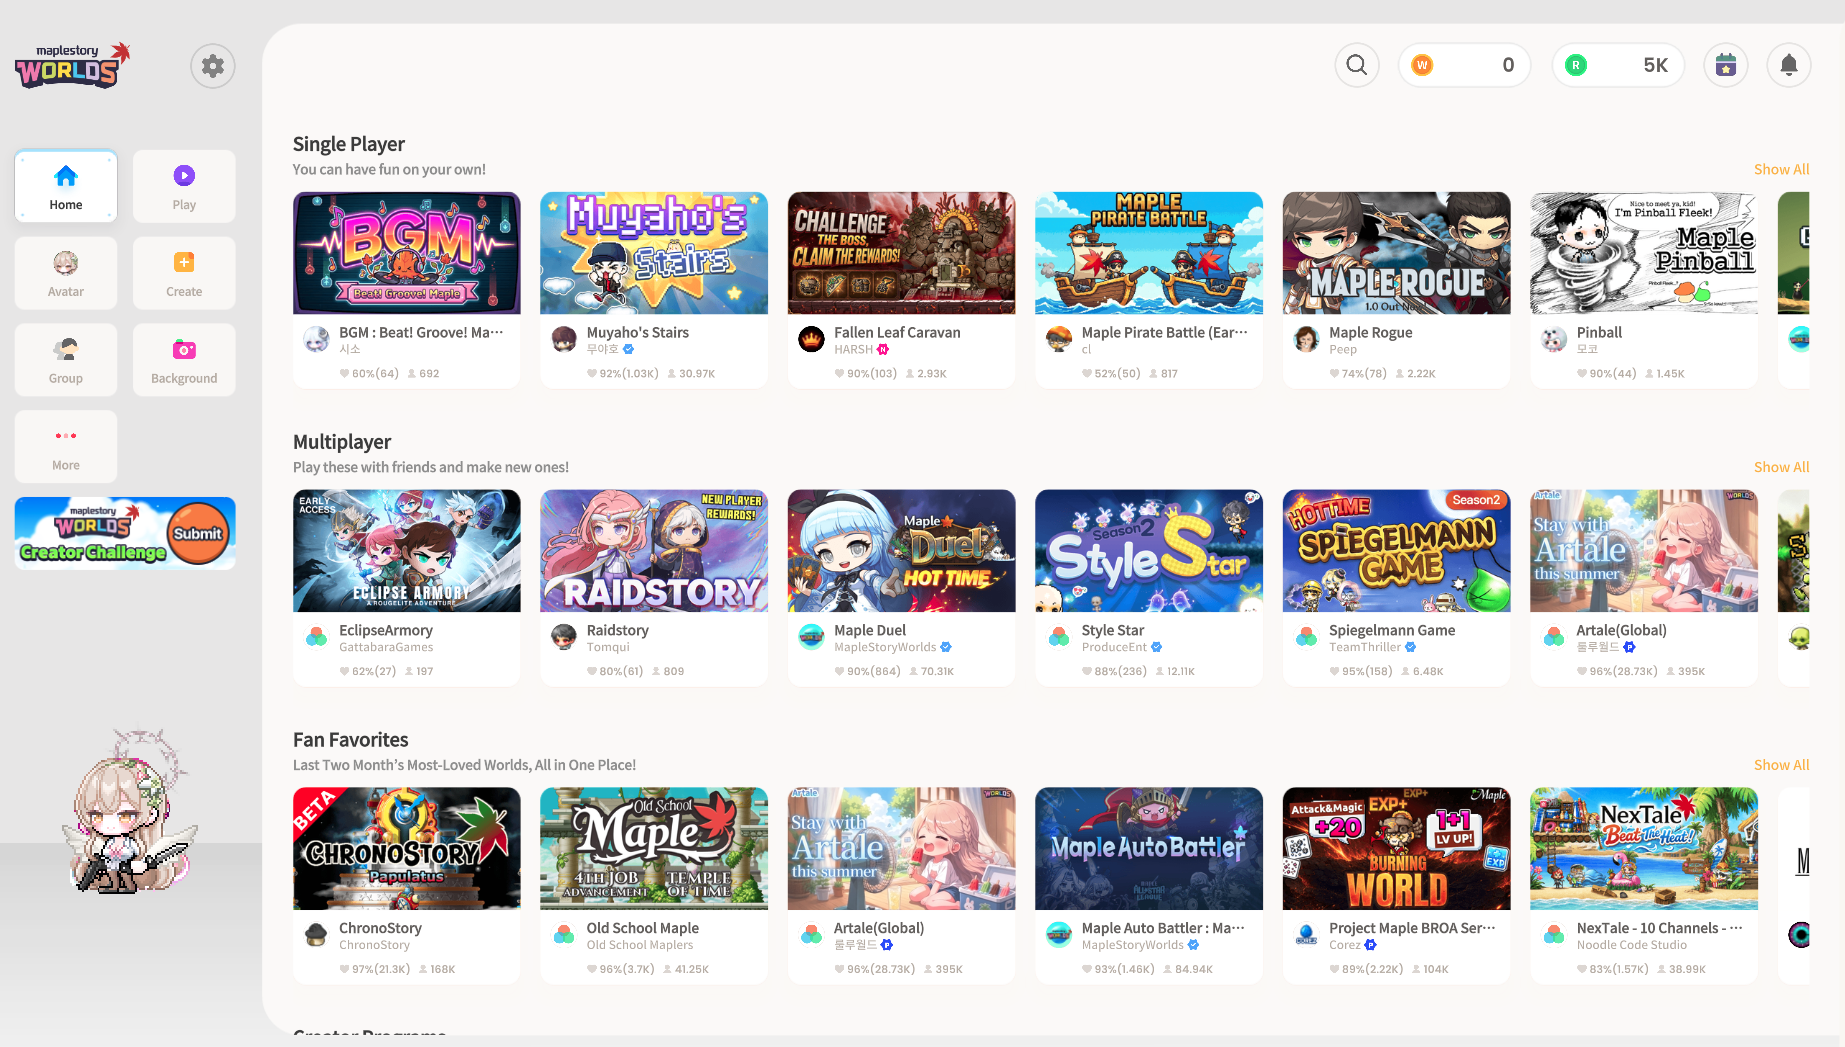This screenshot has height=1047, width=1845.
Task: Click Submit on Creator Challenge banner
Action: coord(197,533)
